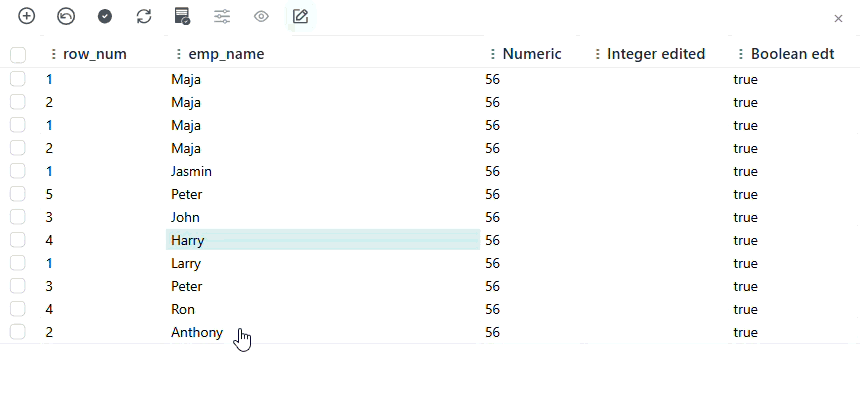Open the Boolean edt column dots menu

click(740, 54)
